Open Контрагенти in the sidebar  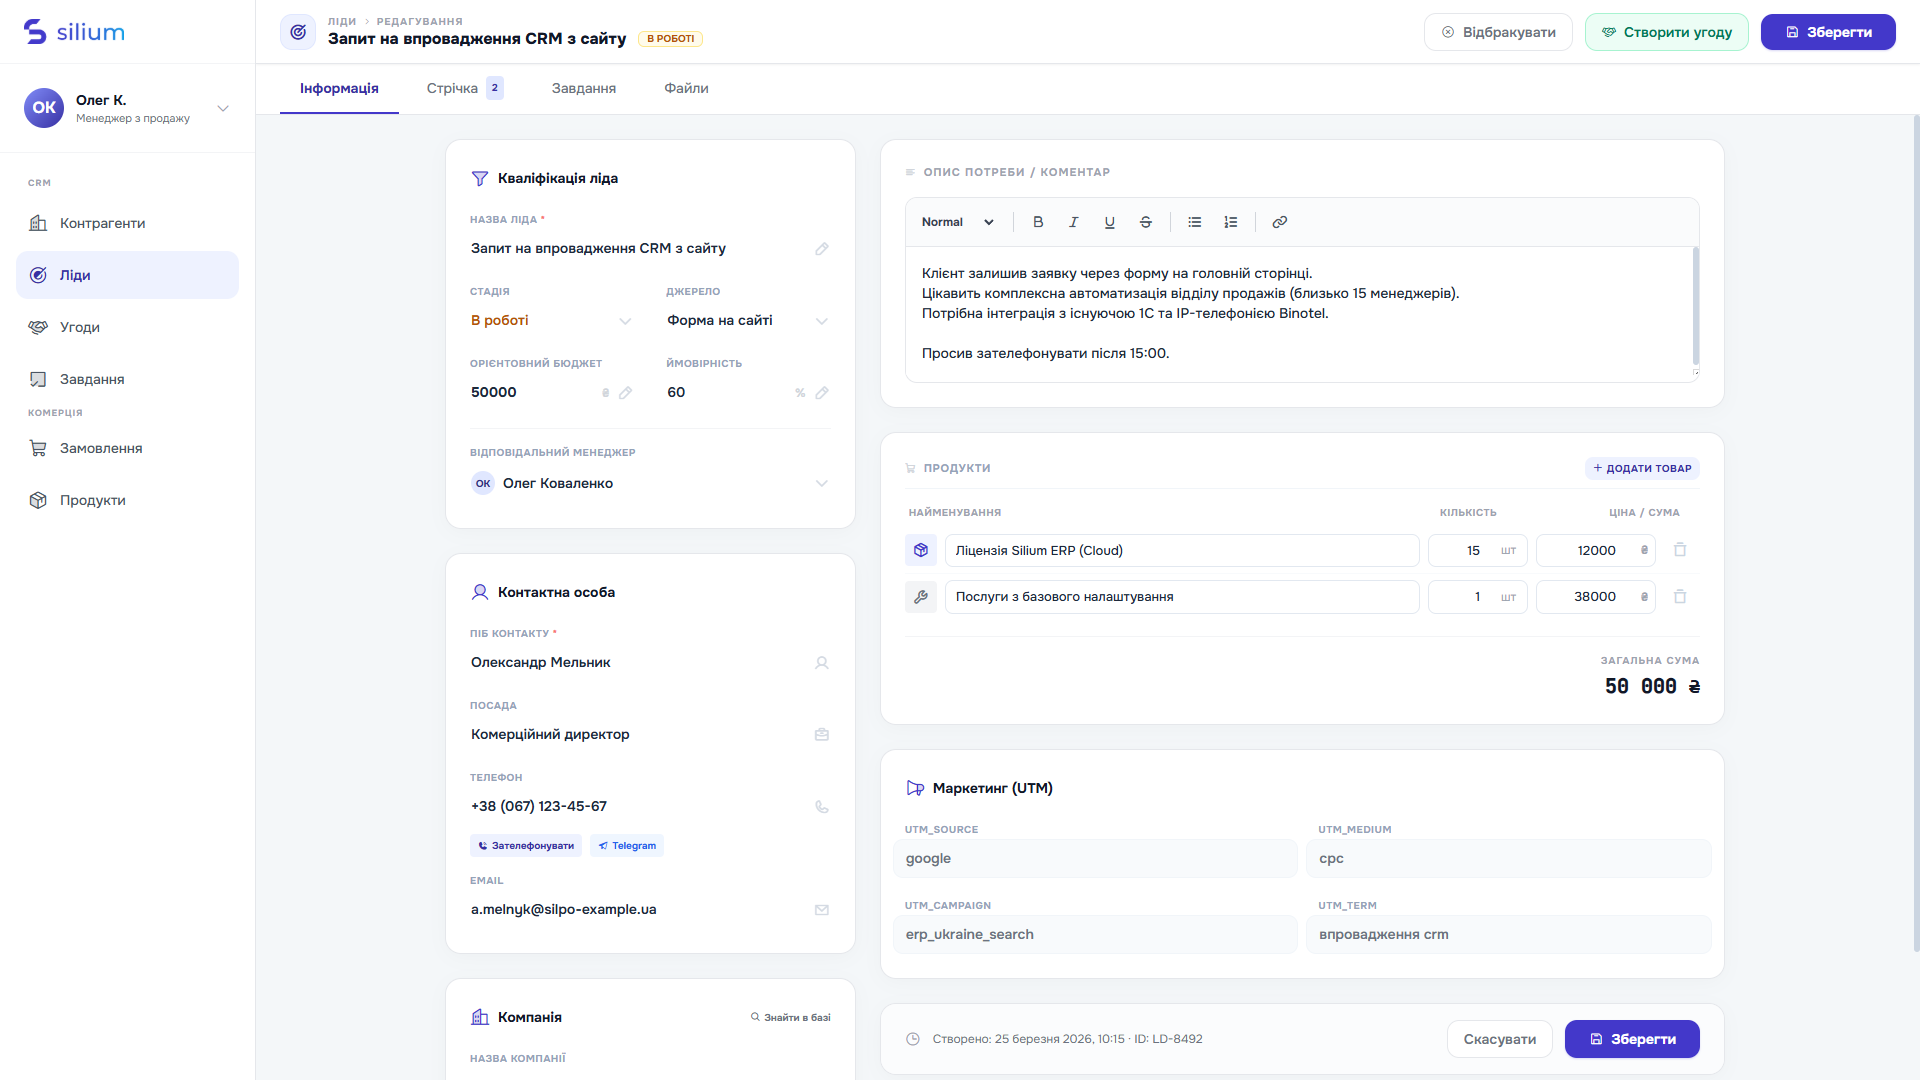(127, 223)
